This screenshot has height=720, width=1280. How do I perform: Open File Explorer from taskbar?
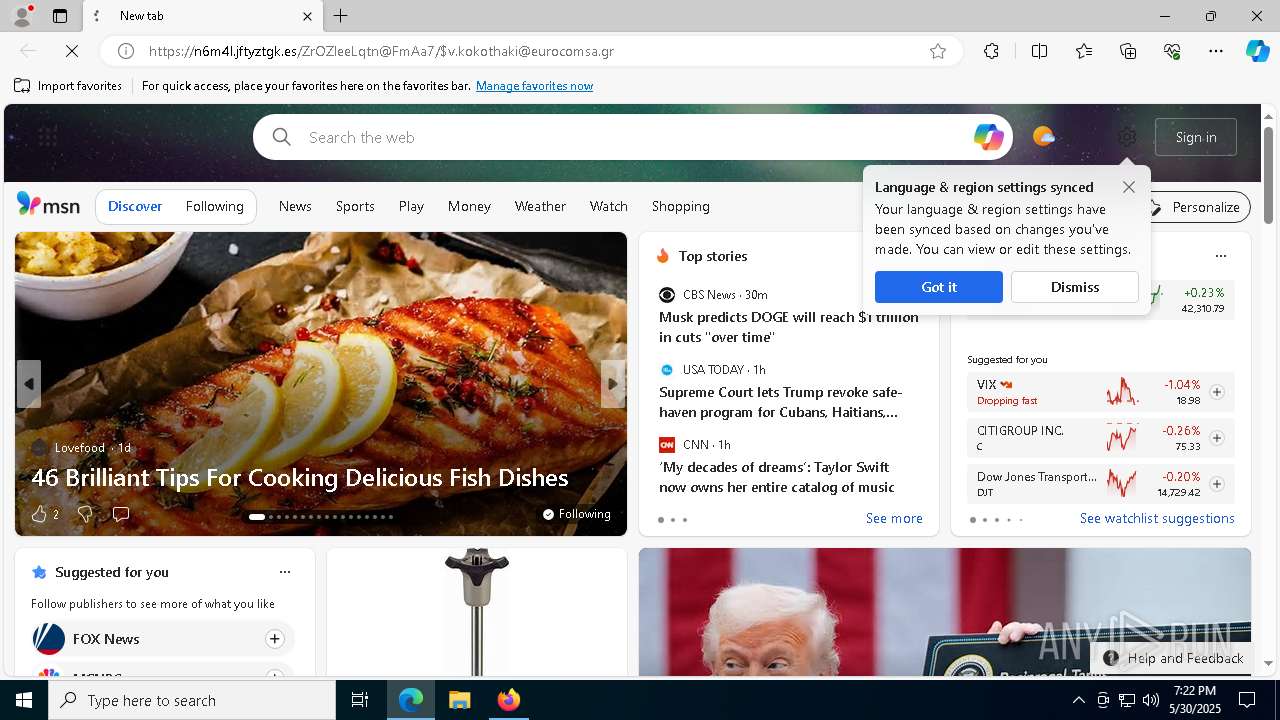click(x=459, y=700)
